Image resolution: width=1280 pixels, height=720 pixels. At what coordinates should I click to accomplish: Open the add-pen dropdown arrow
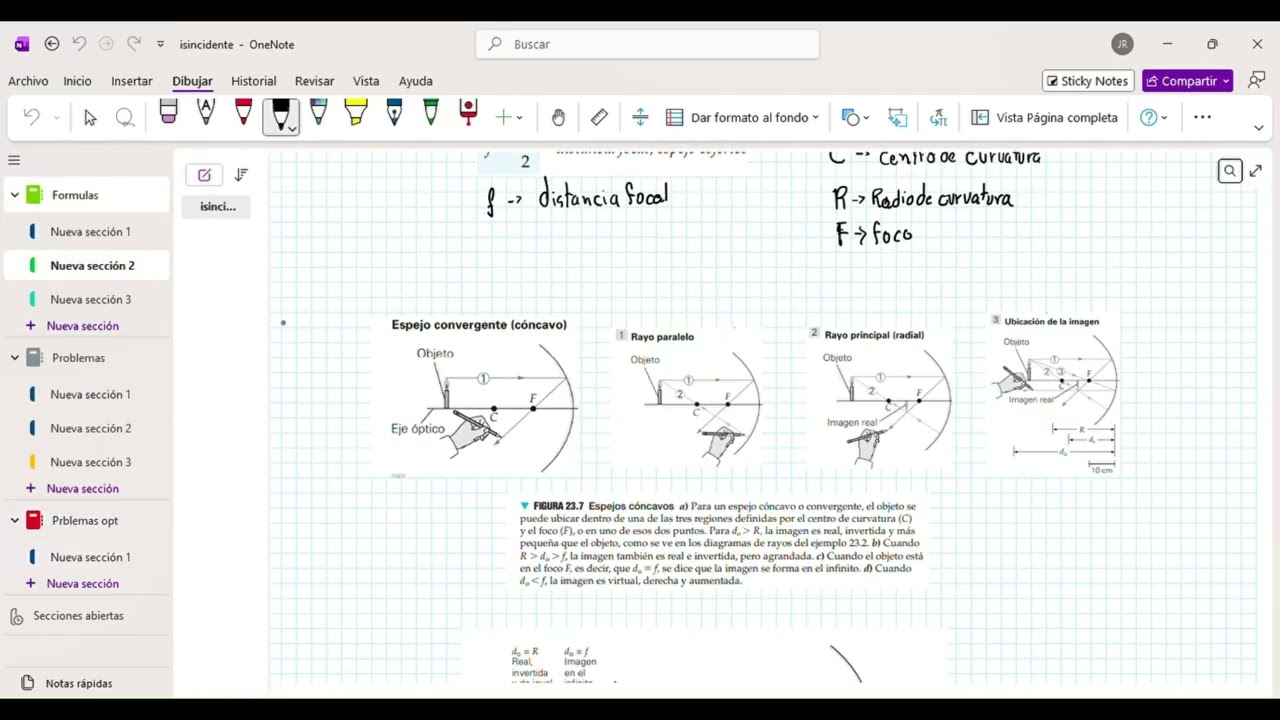520,118
